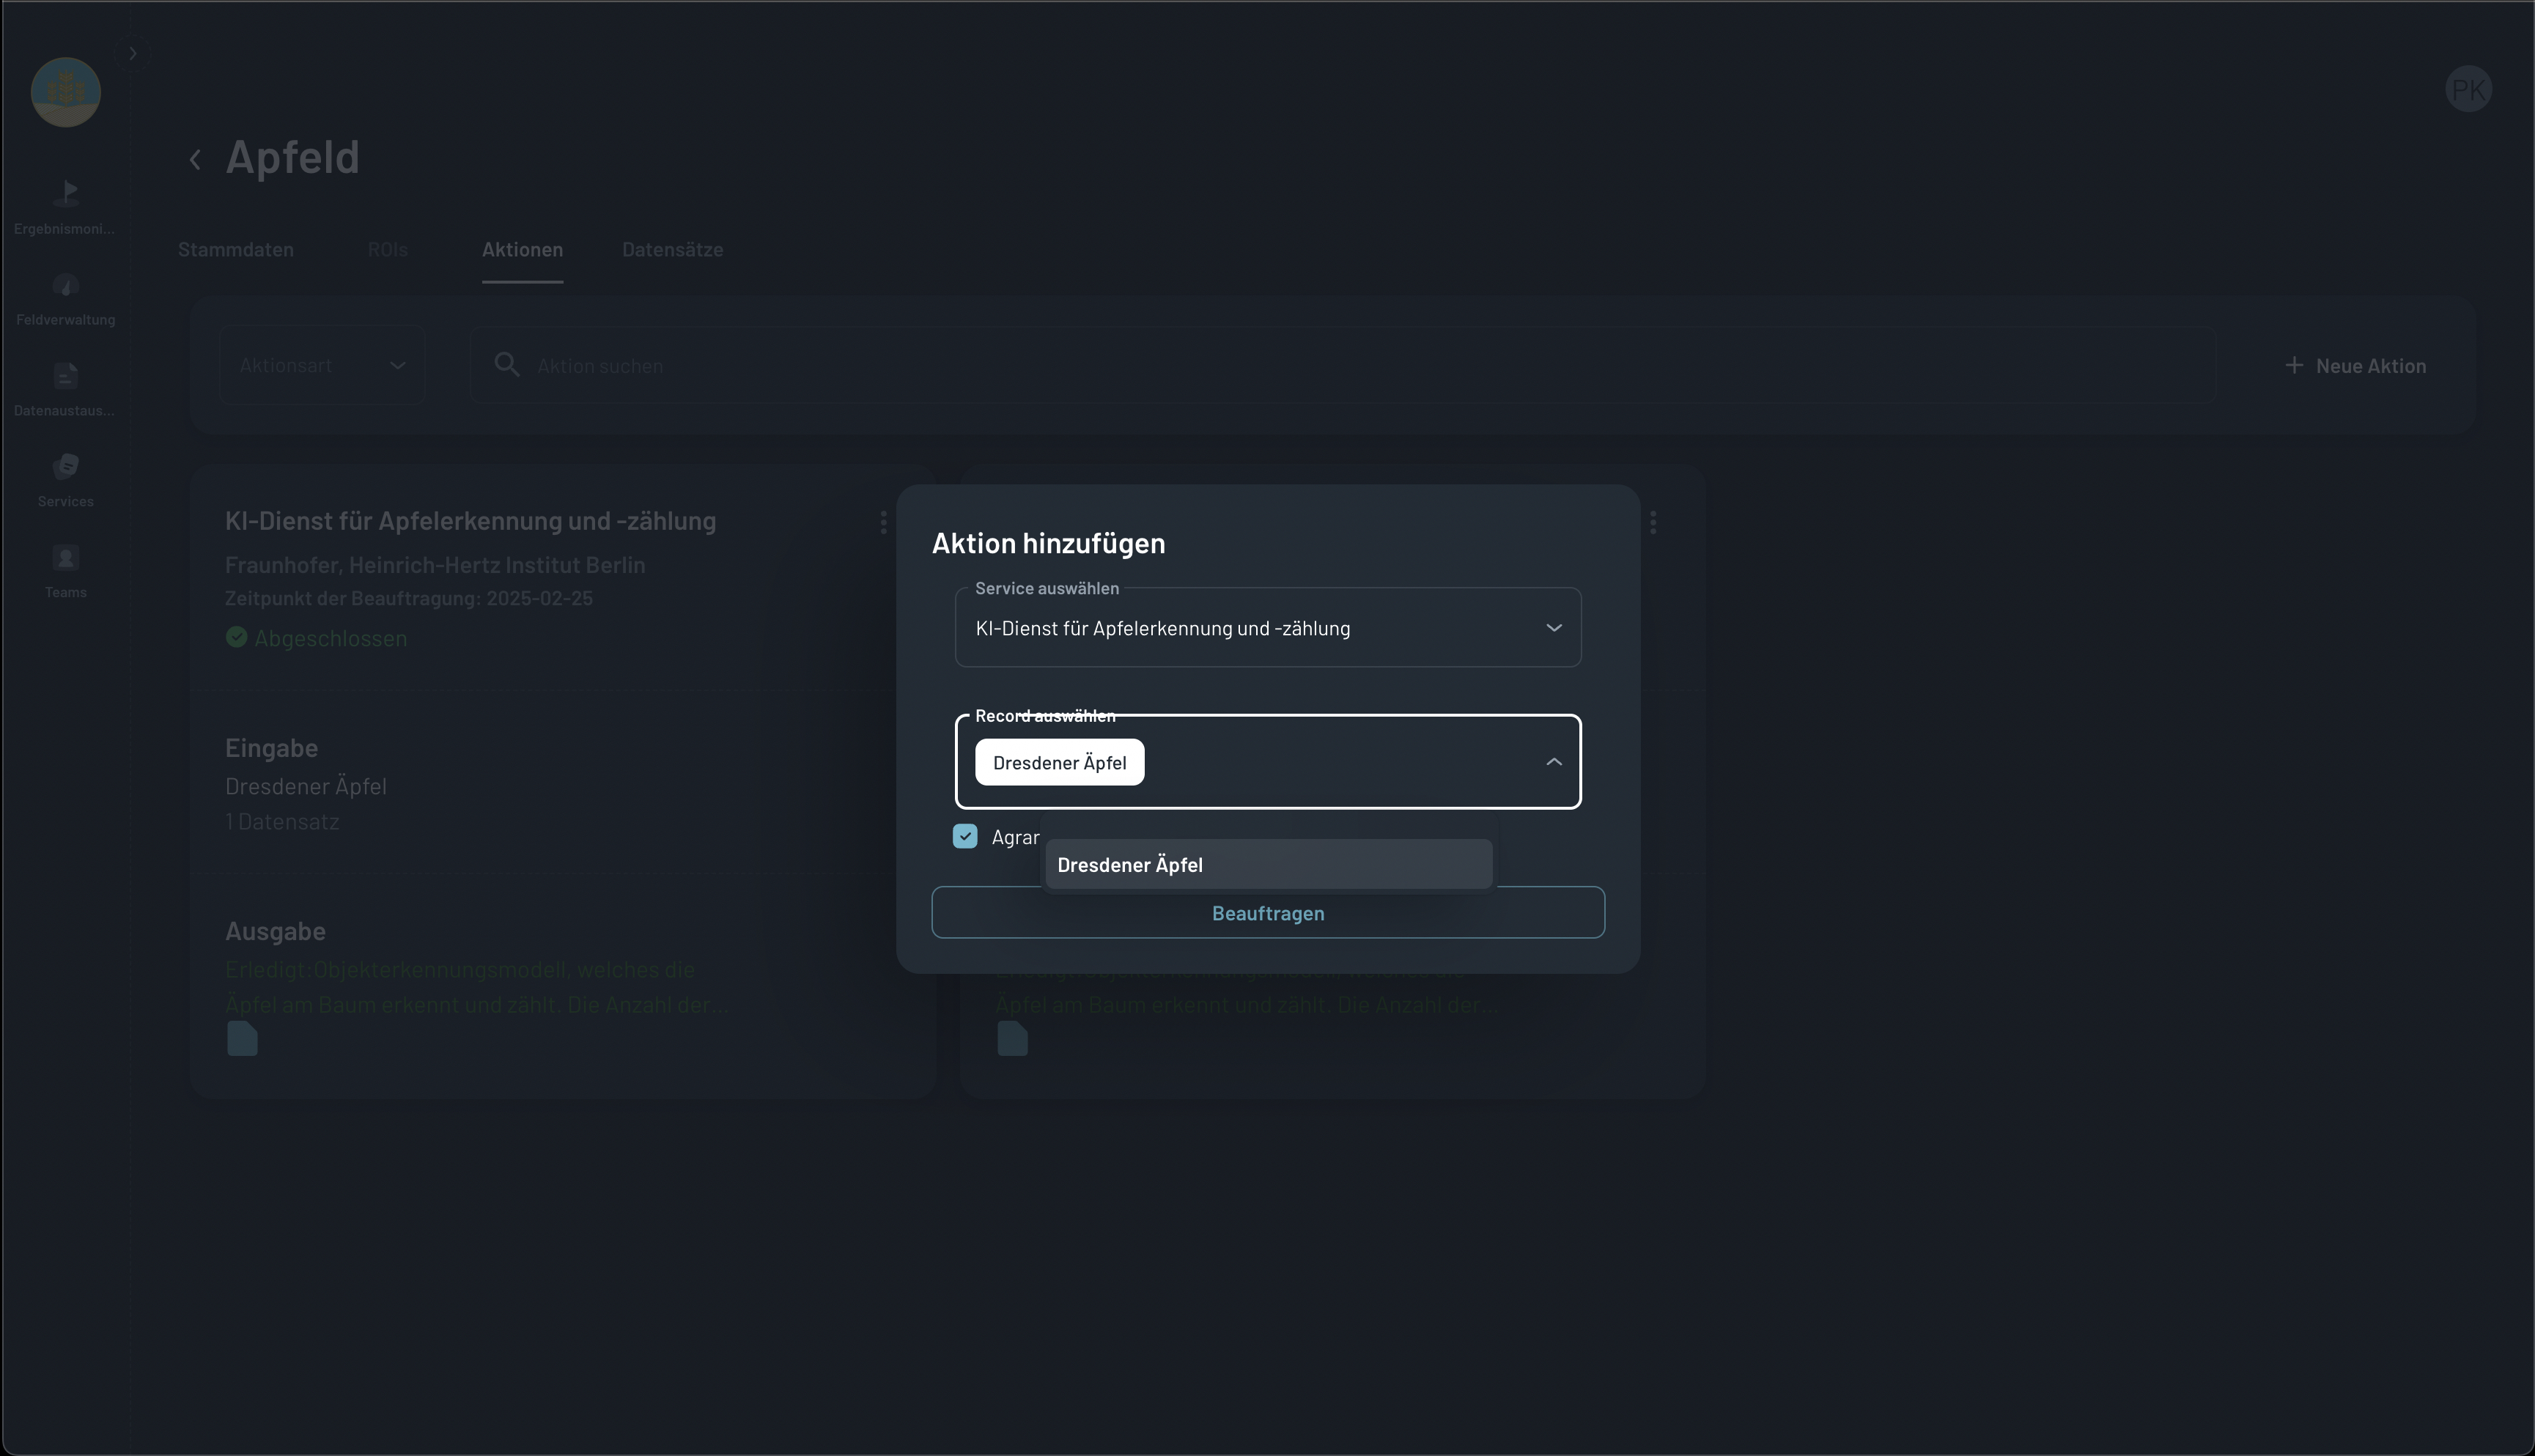Focus the Aktion suchen search field
2535x1456 pixels.
(1343, 365)
